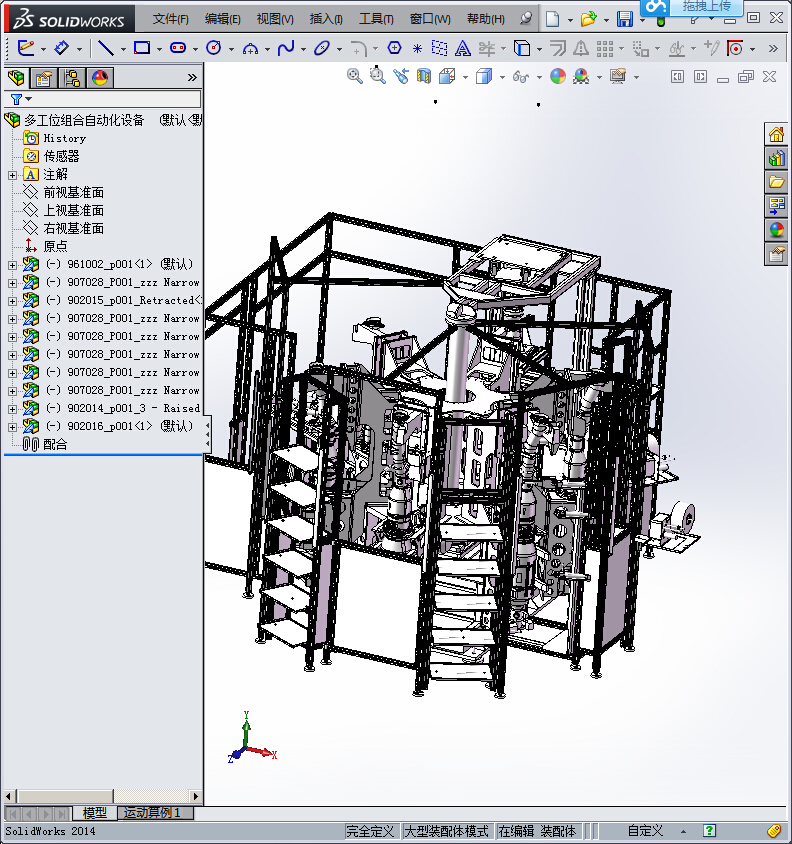Click the Section View icon
The height and width of the screenshot is (844, 792).
tap(424, 76)
